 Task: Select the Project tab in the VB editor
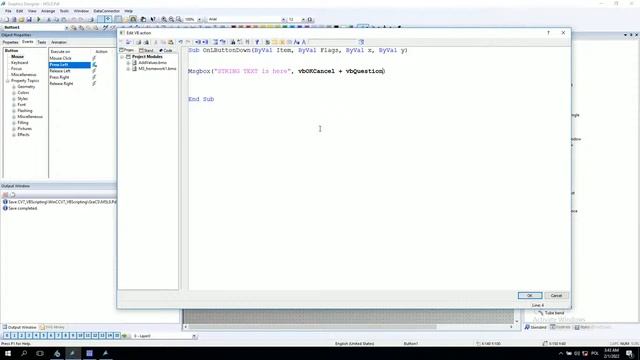127,50
